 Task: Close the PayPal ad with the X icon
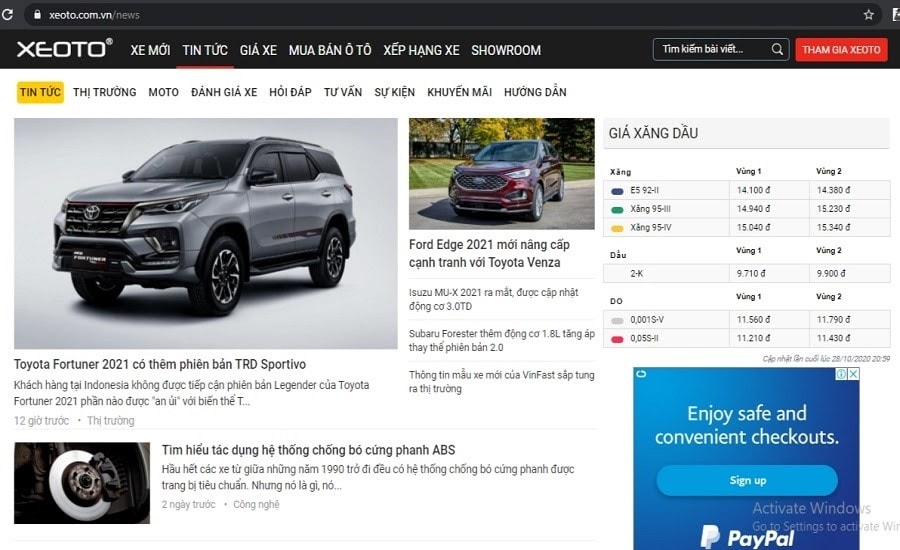[x=854, y=374]
